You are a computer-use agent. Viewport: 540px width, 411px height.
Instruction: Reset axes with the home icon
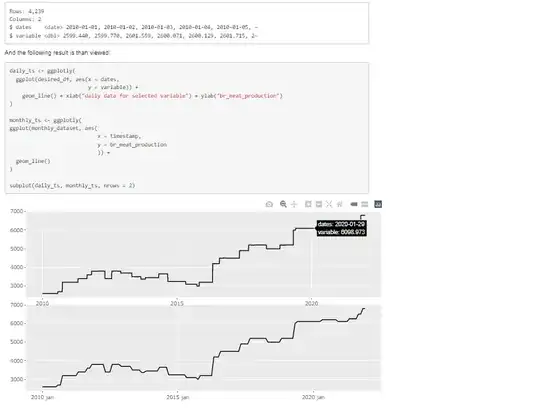(x=340, y=204)
